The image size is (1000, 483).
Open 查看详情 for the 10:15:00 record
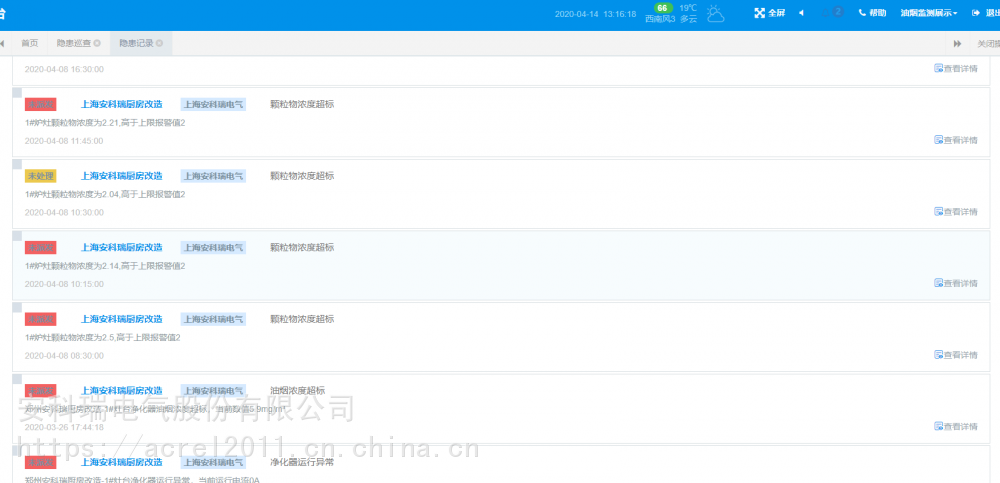tap(955, 283)
